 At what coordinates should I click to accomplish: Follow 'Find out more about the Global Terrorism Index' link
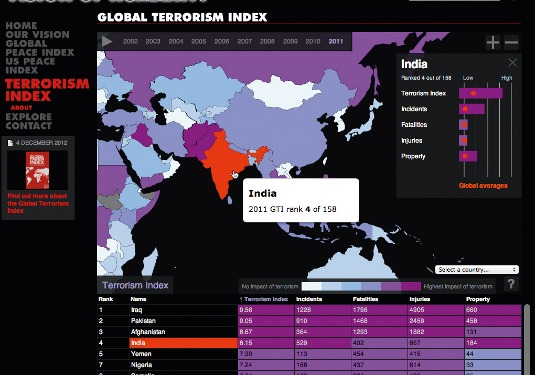pyautogui.click(x=38, y=203)
